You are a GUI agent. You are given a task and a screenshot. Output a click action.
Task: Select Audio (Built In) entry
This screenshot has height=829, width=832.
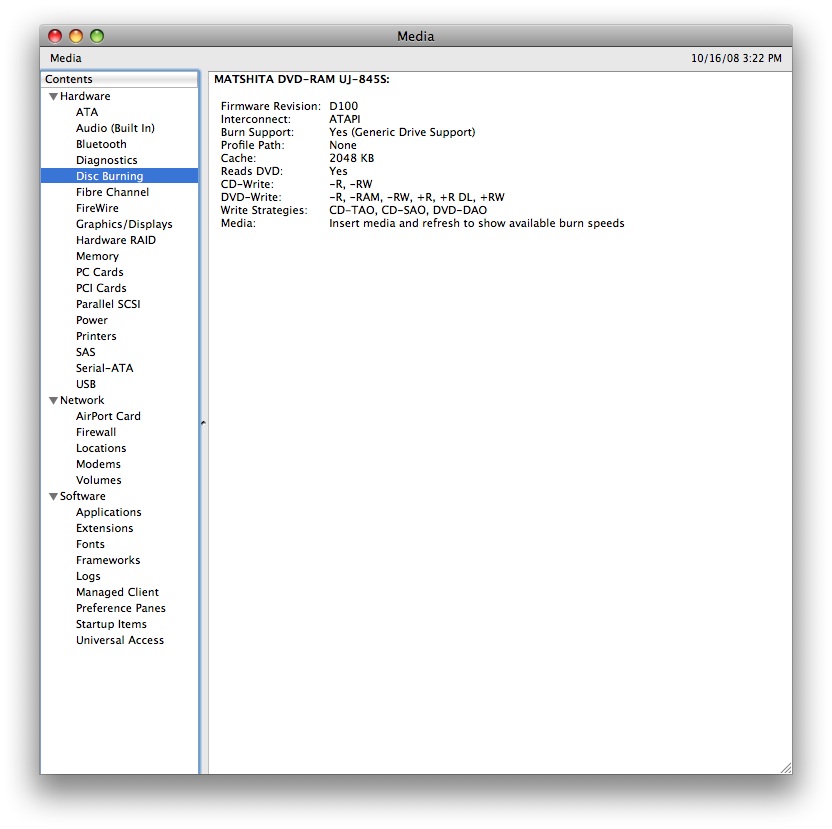115,128
